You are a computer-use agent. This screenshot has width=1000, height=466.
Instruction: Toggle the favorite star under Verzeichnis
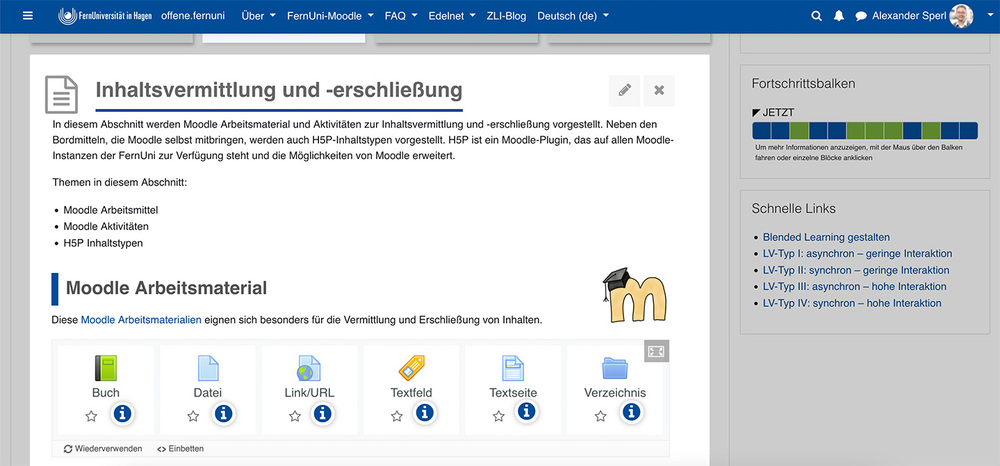pos(600,416)
